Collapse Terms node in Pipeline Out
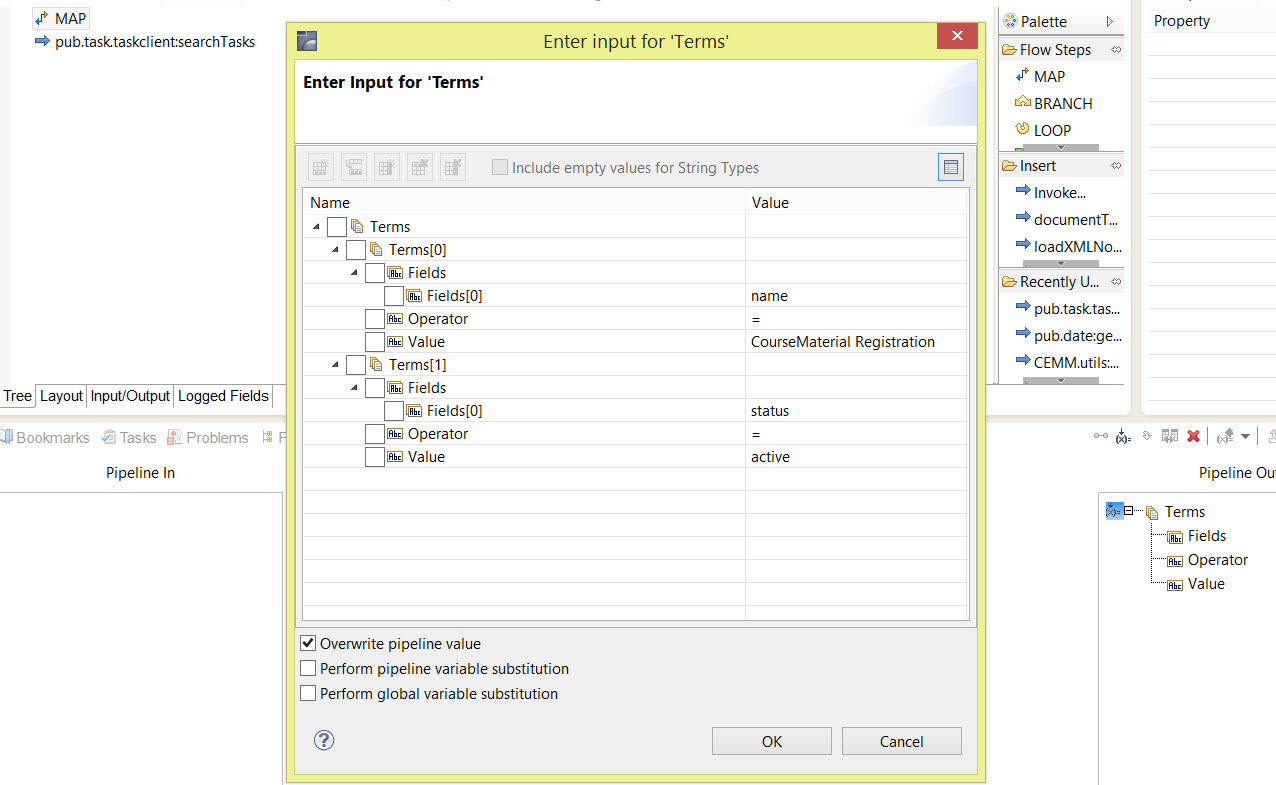 pos(1129,511)
